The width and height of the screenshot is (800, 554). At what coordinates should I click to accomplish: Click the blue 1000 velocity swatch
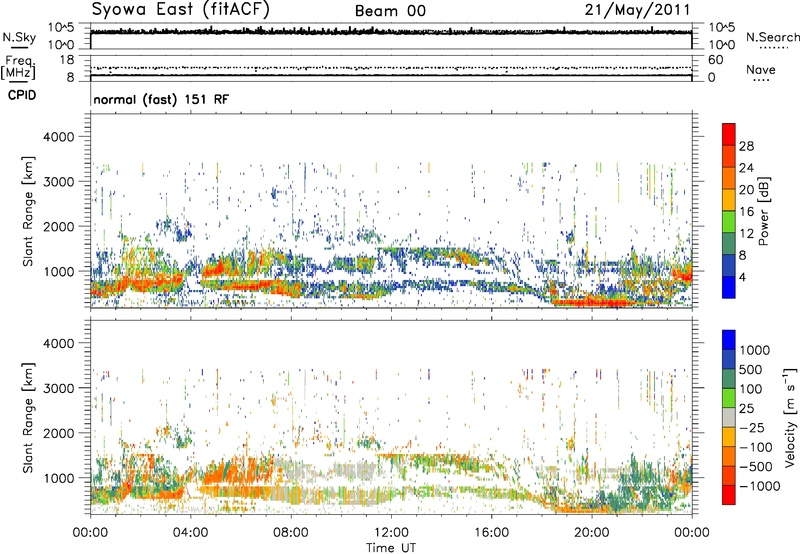pos(729,340)
